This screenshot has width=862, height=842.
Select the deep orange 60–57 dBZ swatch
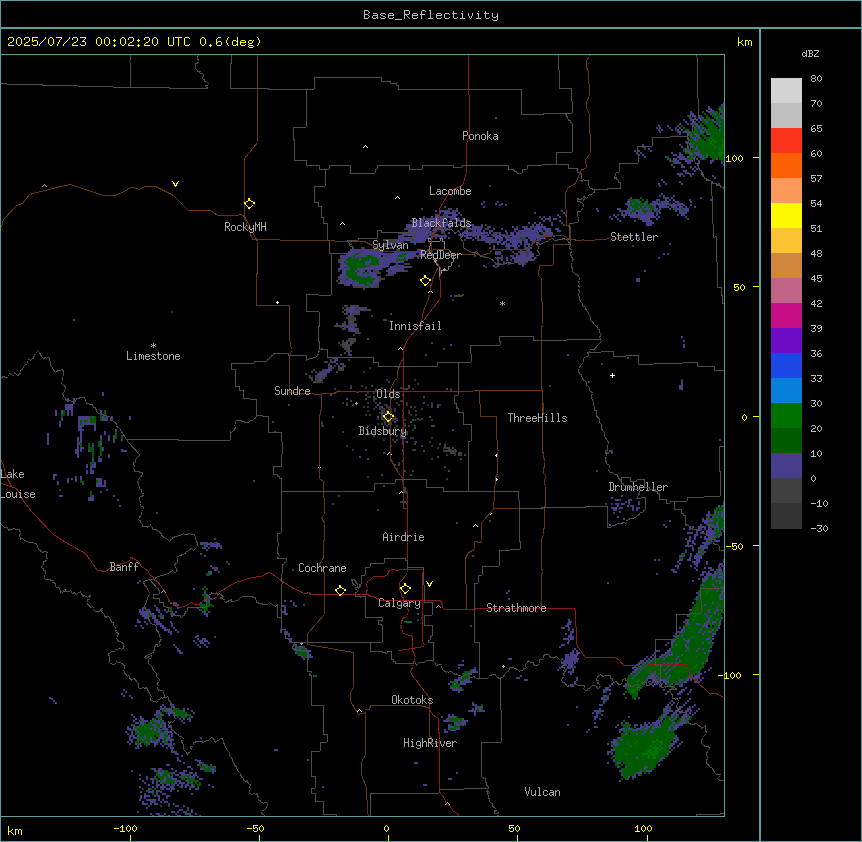[786, 165]
